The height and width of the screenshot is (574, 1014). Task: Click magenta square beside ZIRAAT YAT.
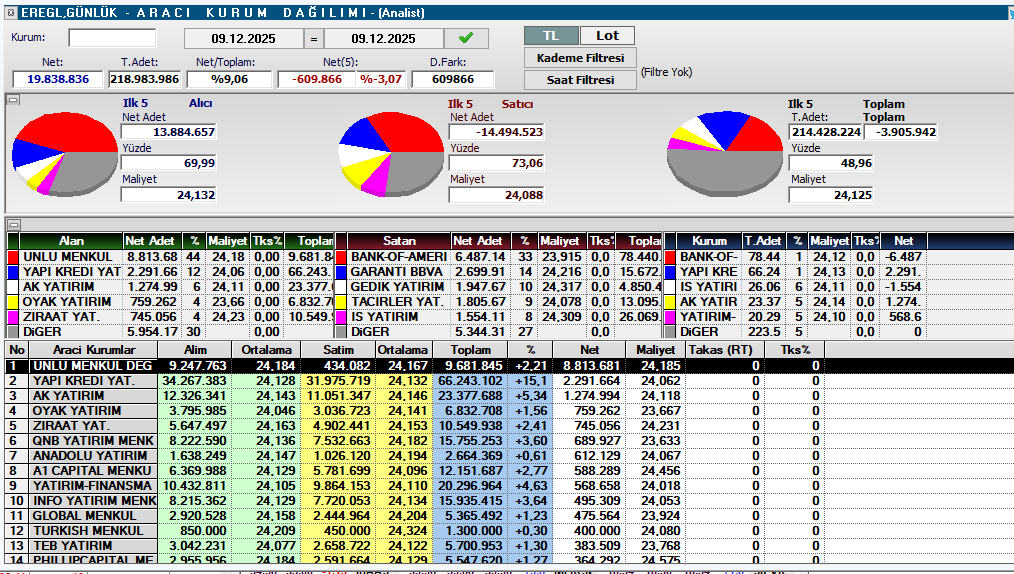tap(13, 317)
